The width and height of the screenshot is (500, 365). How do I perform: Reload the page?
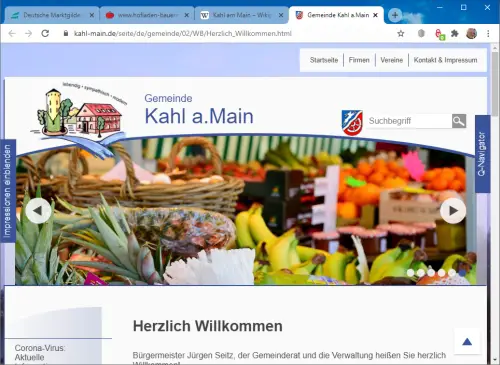(45, 33)
